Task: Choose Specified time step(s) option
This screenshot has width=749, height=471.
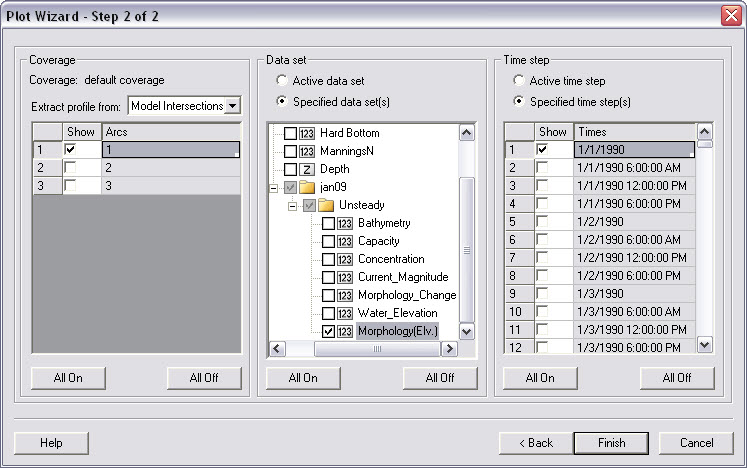Action: pos(519,101)
